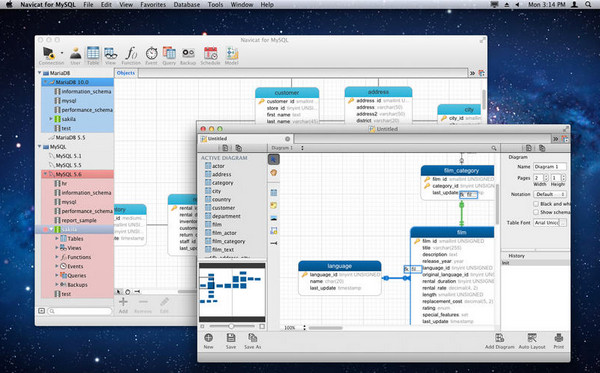
Task: Open the Database menu
Action: pos(187,5)
